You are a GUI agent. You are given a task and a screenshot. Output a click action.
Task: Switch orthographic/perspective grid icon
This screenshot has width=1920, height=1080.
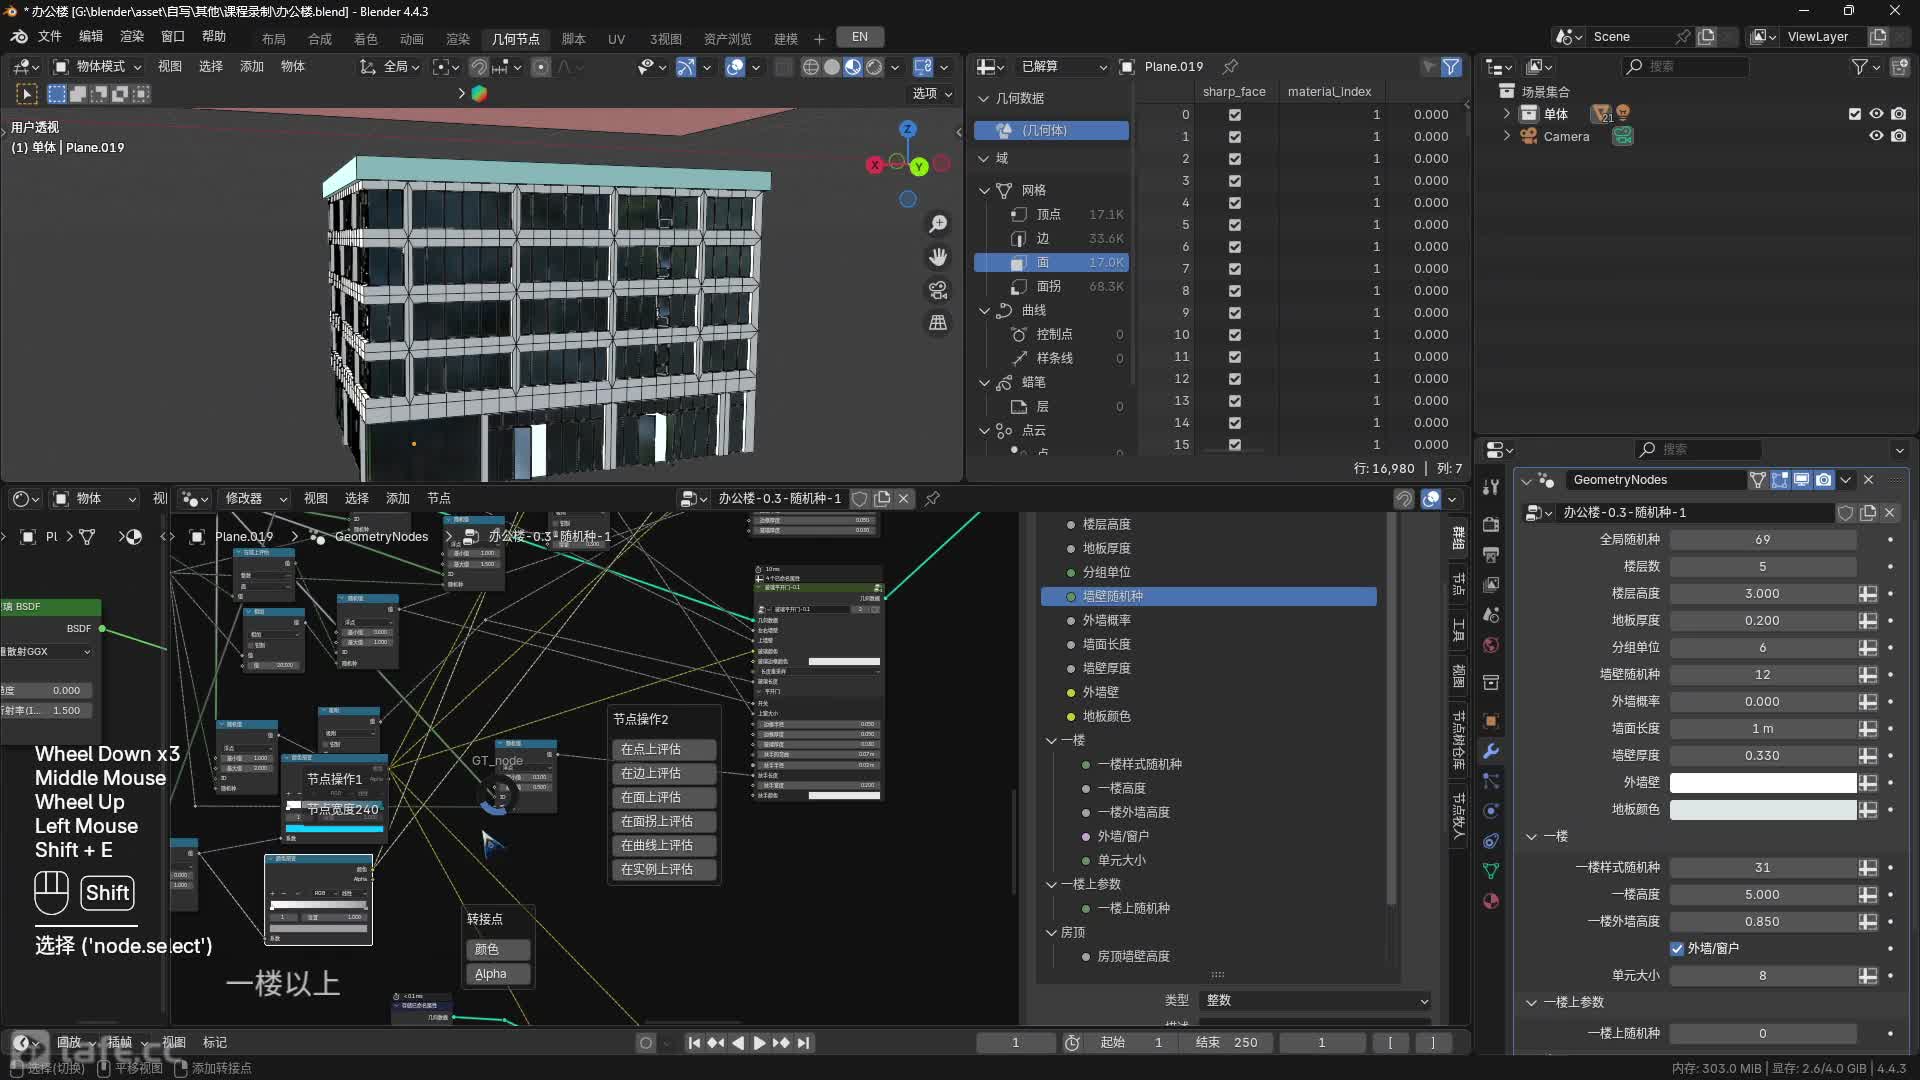(938, 323)
